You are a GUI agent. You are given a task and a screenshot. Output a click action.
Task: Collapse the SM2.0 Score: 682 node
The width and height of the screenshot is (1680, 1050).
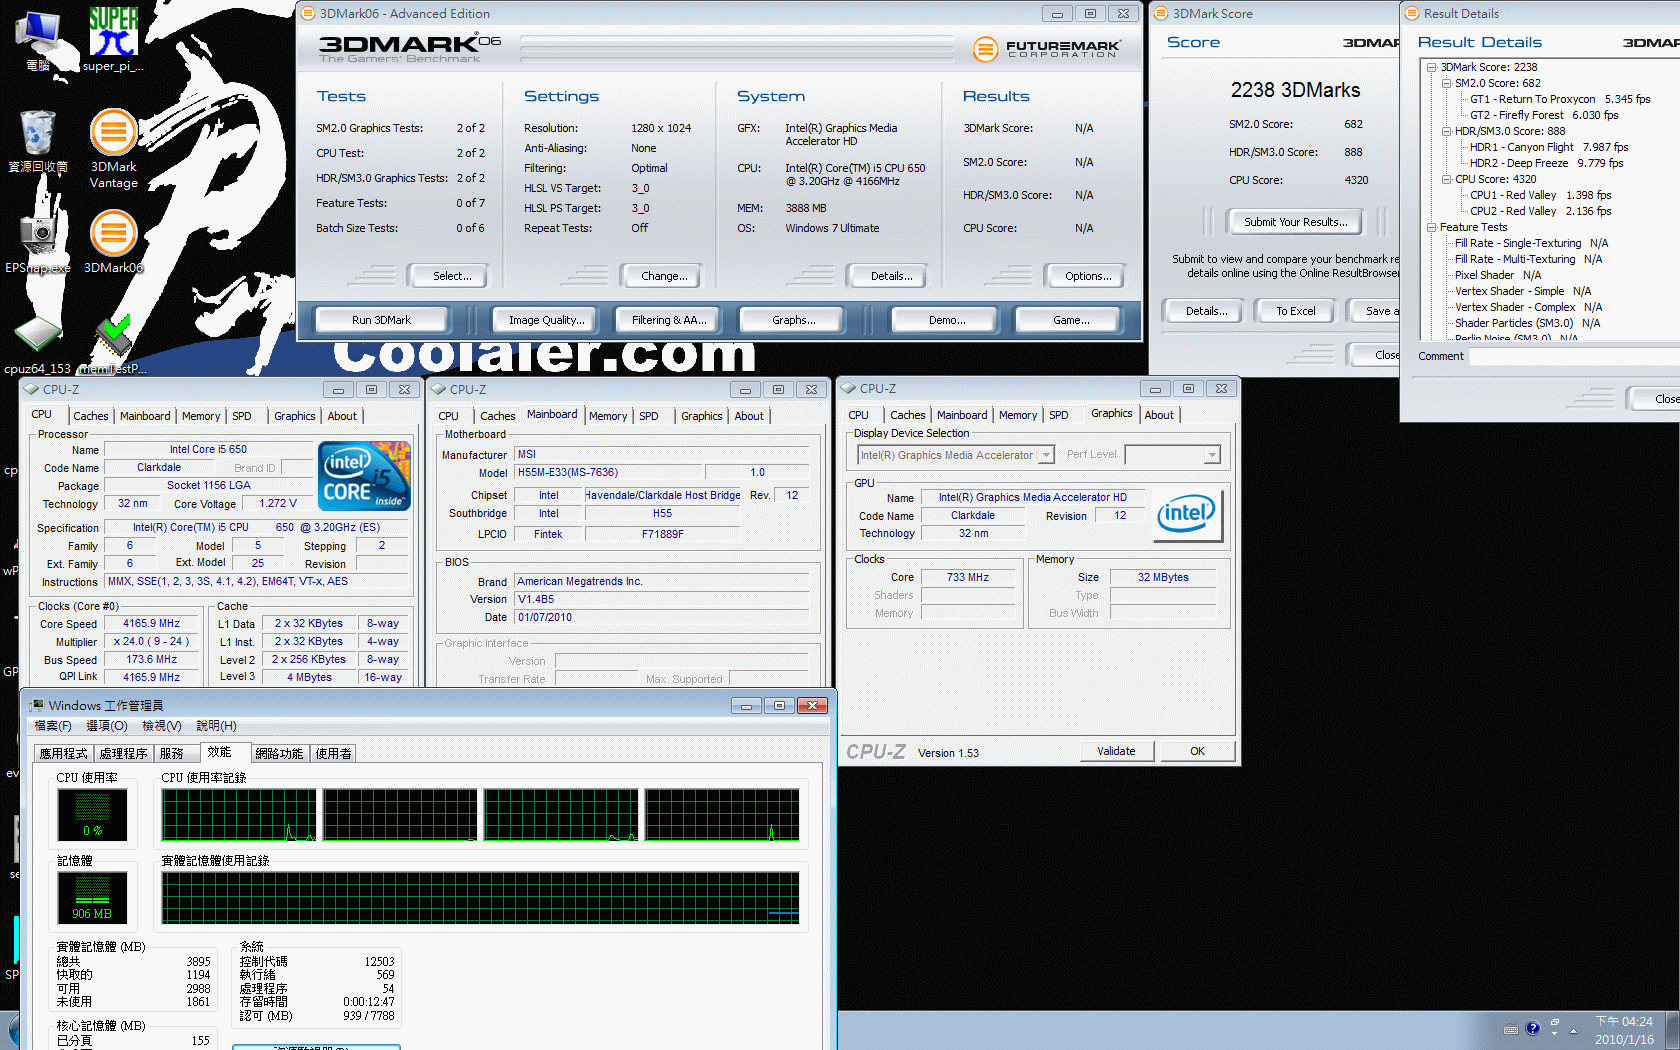(1446, 83)
